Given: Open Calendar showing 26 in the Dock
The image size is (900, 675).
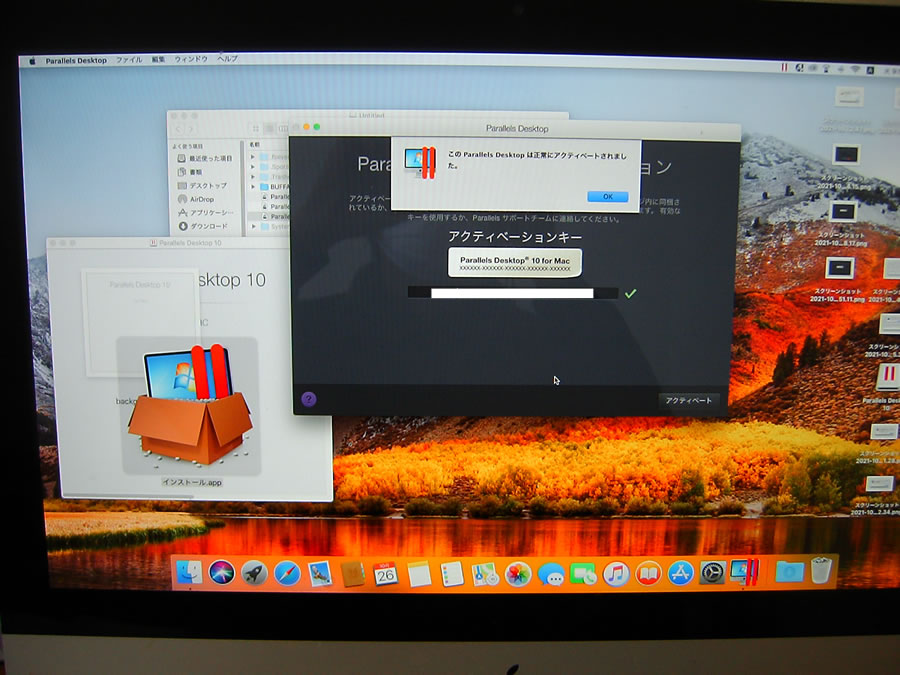Looking at the screenshot, I should pyautogui.click(x=385, y=573).
